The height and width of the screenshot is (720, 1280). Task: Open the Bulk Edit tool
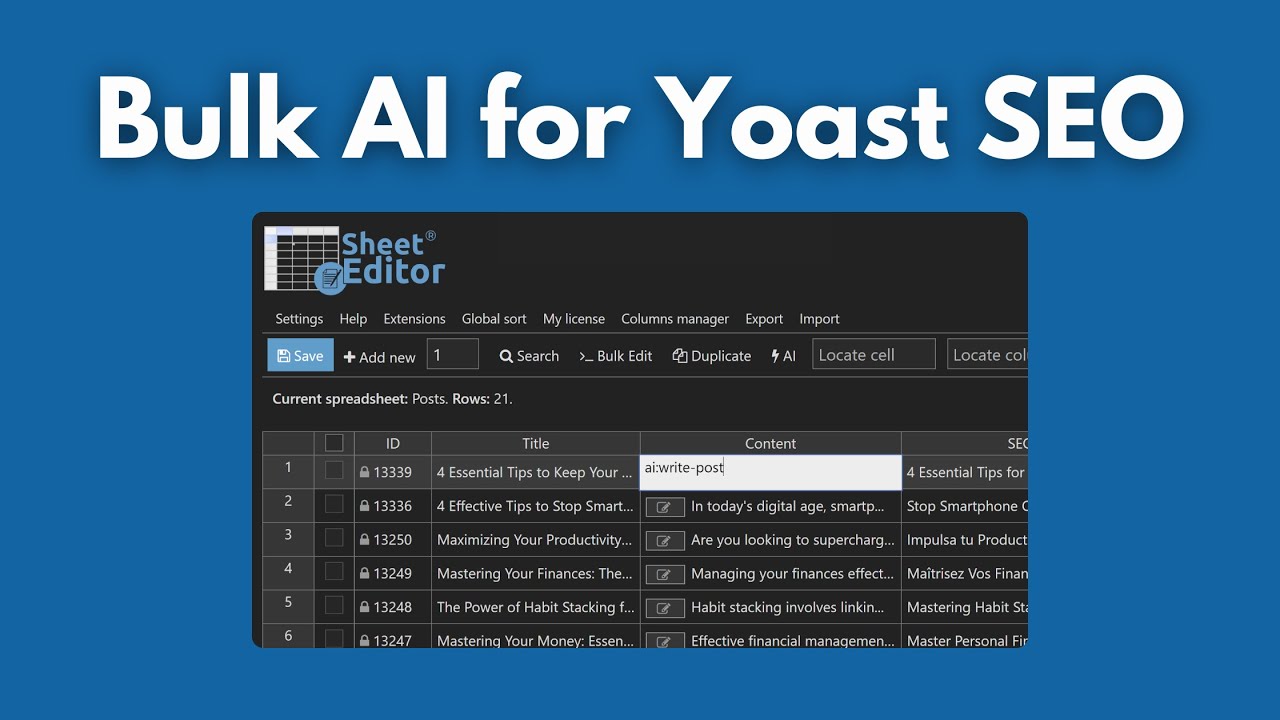click(615, 356)
